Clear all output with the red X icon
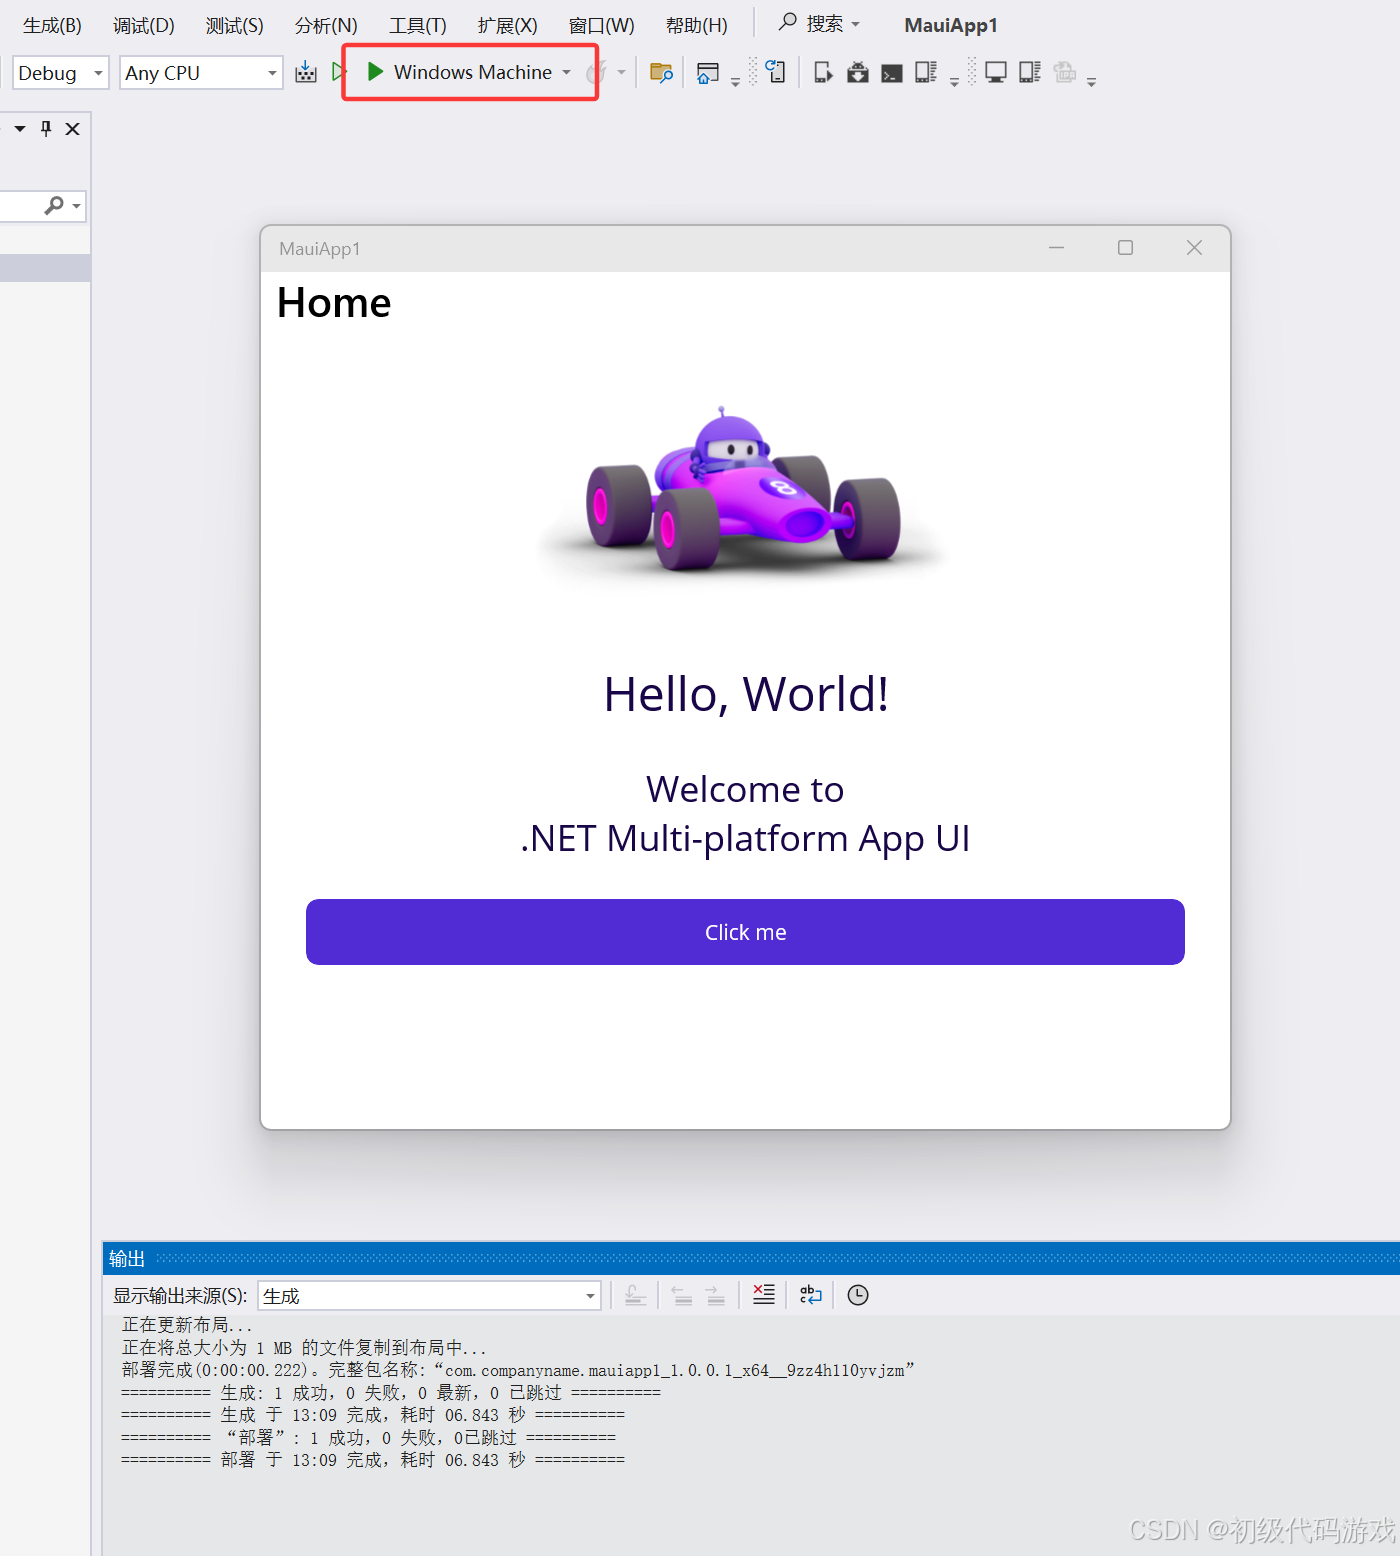This screenshot has height=1556, width=1400. 764,1295
